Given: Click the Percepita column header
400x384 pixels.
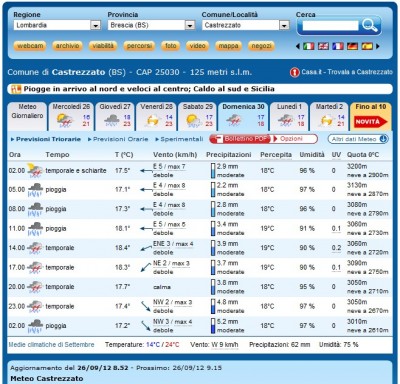Looking at the screenshot, I should point(276,155).
